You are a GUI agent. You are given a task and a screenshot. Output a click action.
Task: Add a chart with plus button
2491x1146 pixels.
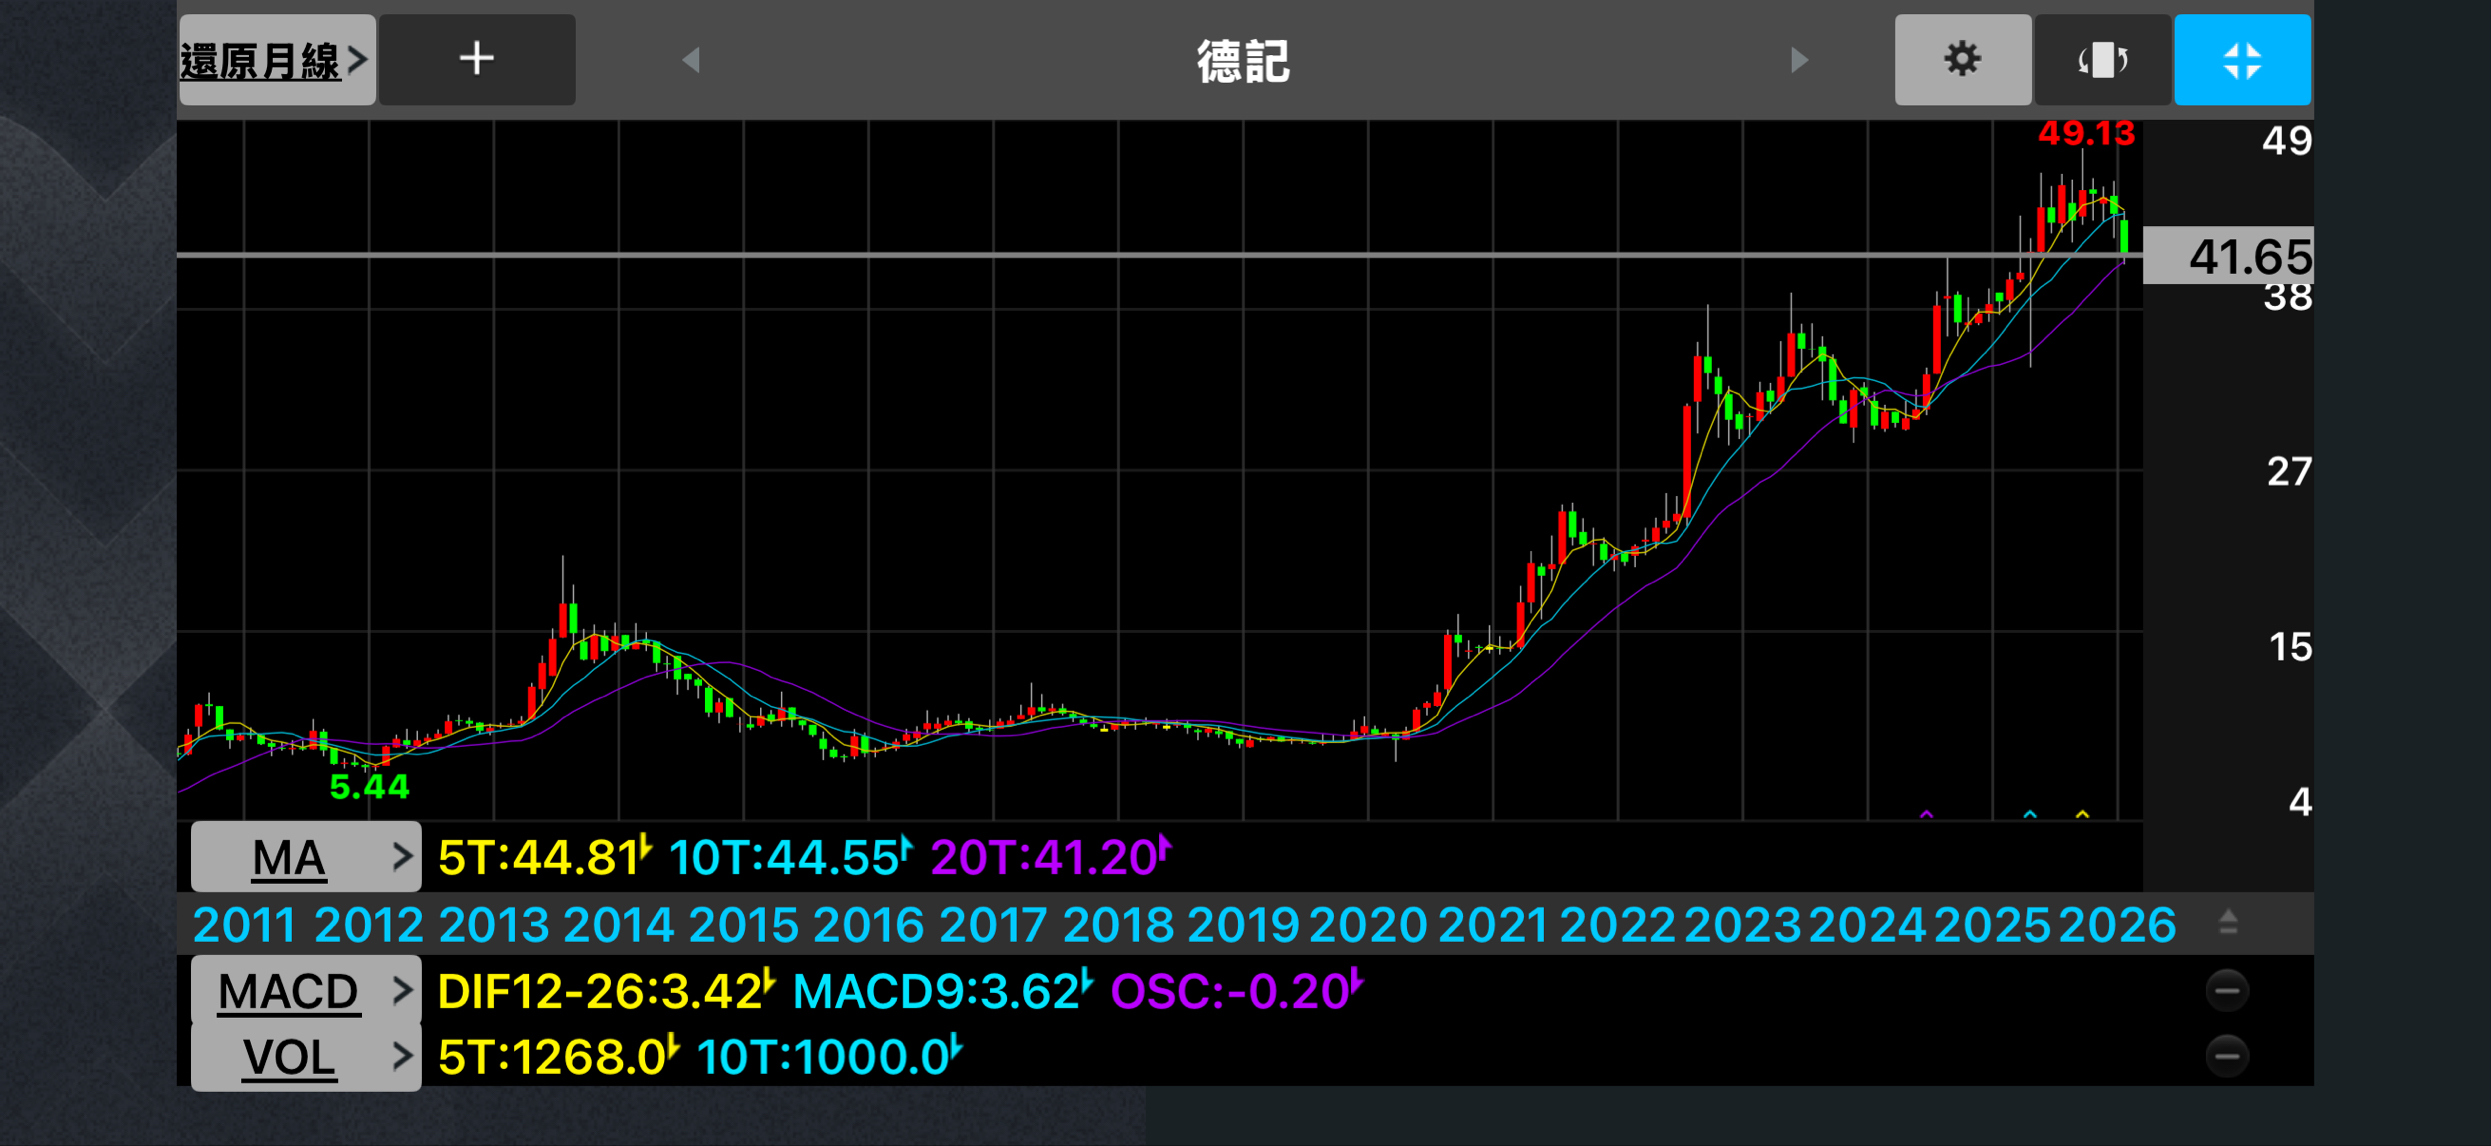tap(477, 60)
